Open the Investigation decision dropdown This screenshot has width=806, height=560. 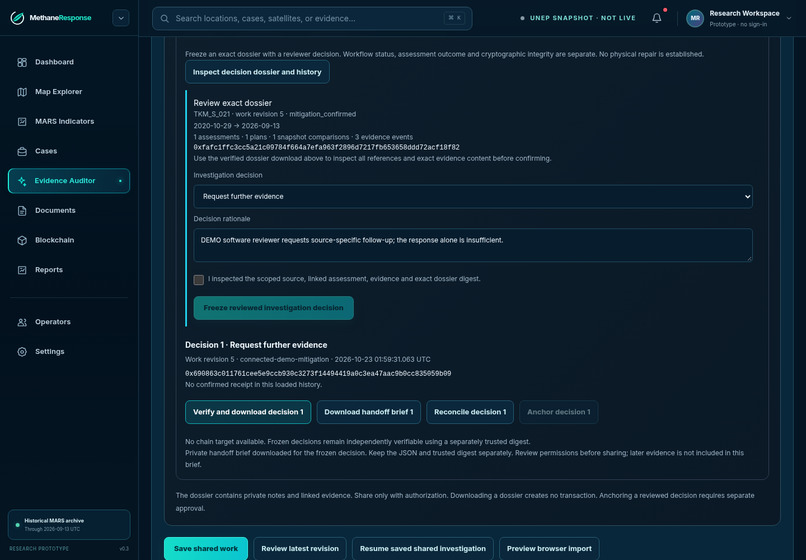click(473, 196)
